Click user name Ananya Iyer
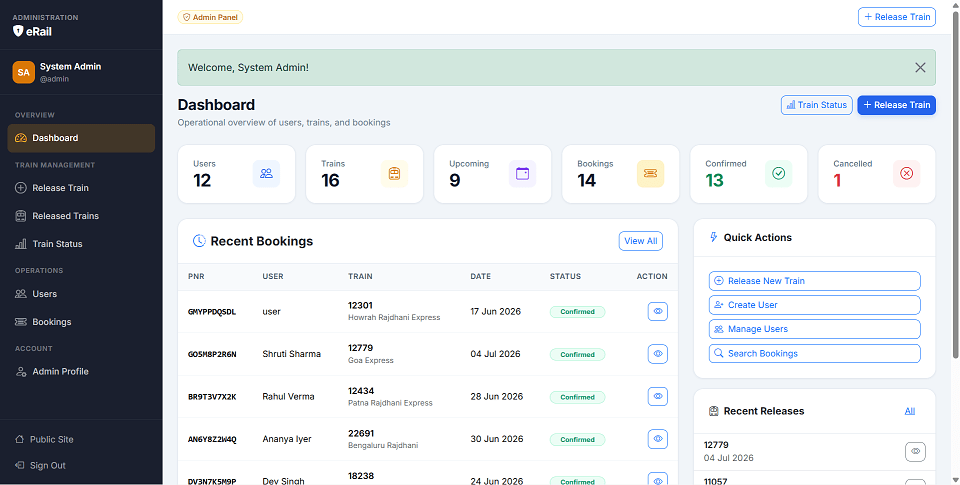Image resolution: width=960 pixels, height=485 pixels. 287,439
